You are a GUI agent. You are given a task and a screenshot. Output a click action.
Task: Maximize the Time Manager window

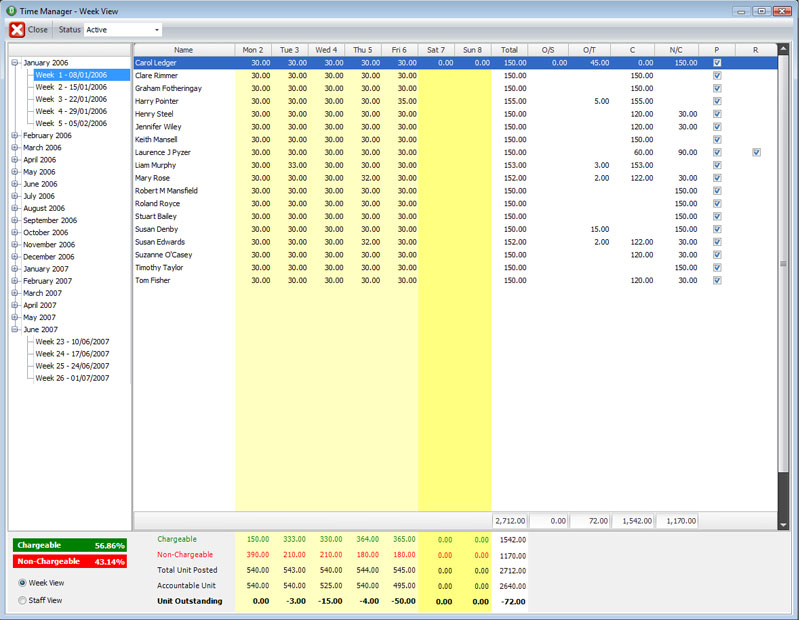pyautogui.click(x=761, y=11)
